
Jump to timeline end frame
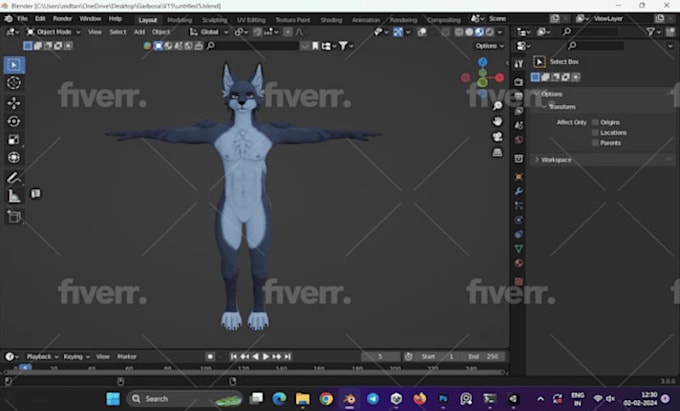pos(288,356)
